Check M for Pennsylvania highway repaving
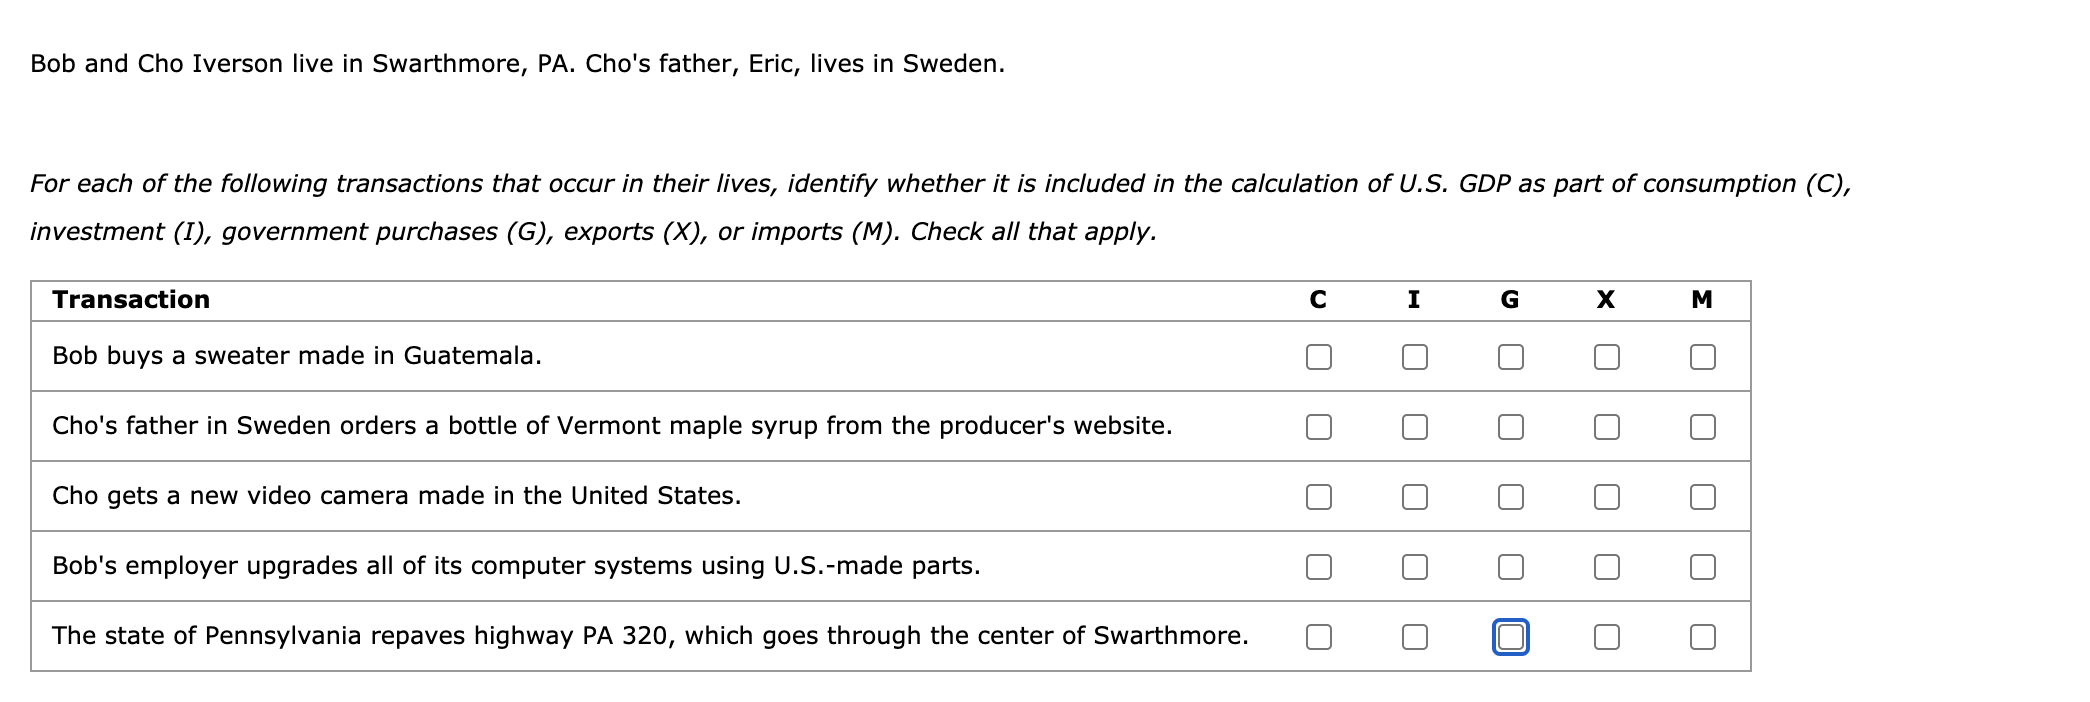The width and height of the screenshot is (2090, 702). pos(1702,637)
